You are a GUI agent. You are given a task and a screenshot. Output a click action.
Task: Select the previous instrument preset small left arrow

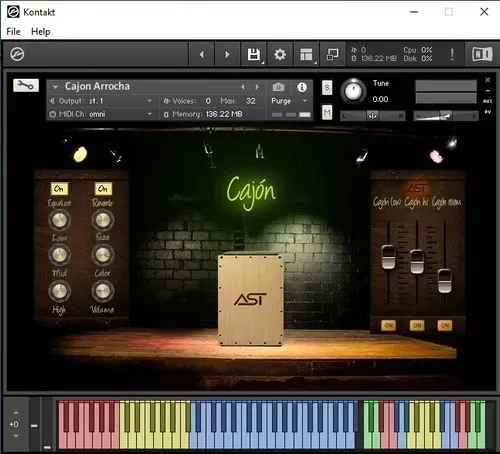click(243, 87)
